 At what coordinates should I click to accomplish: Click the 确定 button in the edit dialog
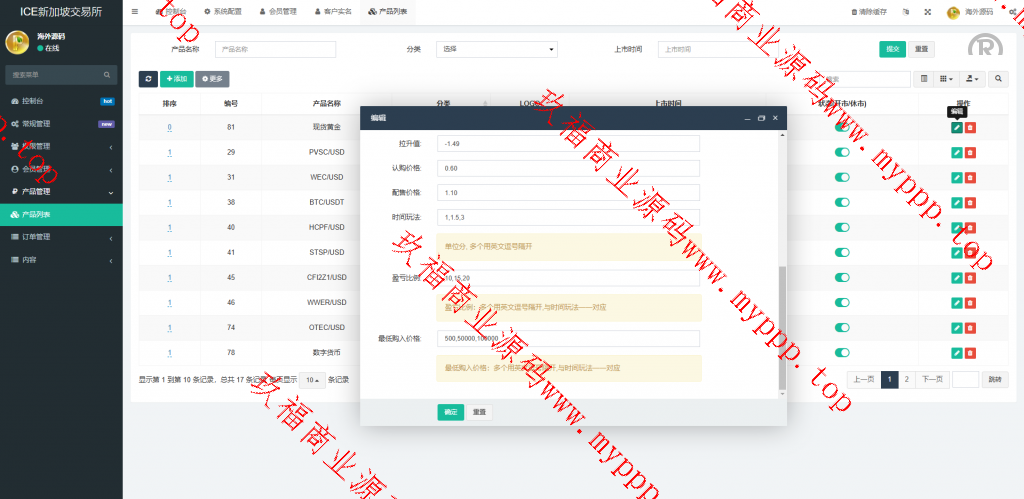point(450,412)
